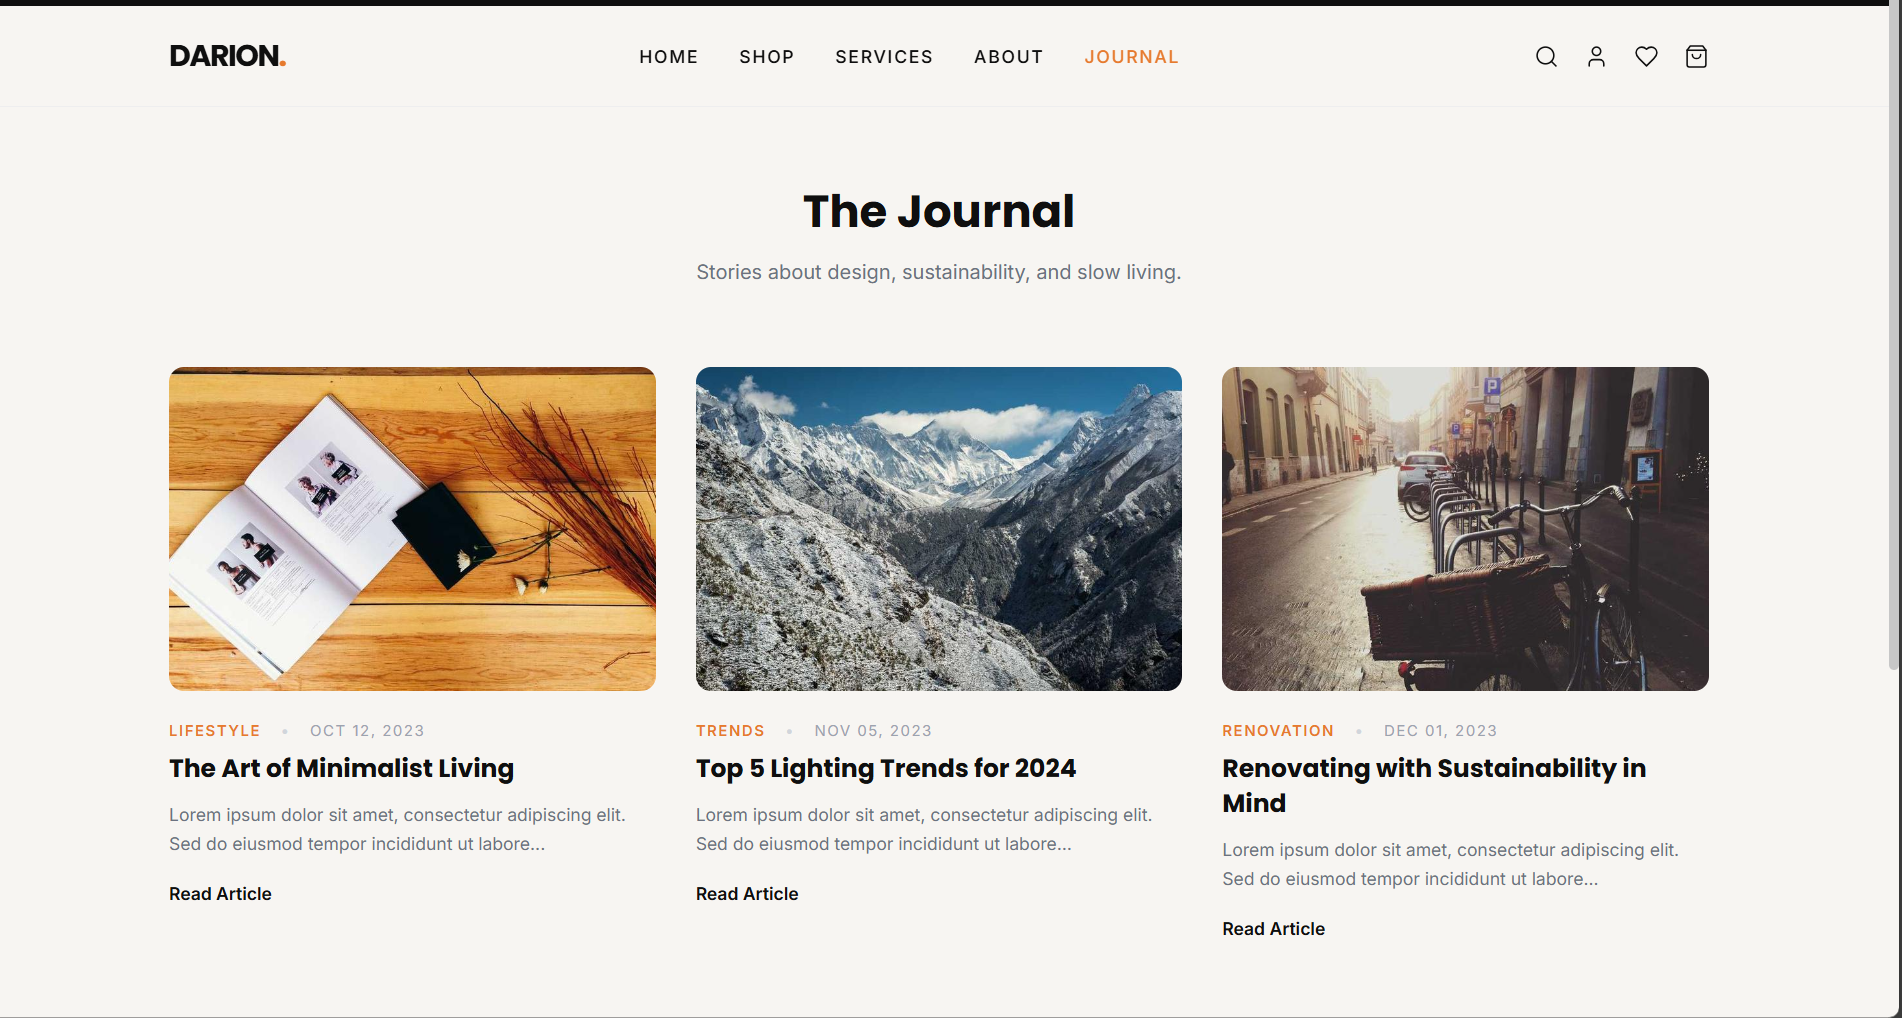
Task: Select the Journal nav link
Action: pyautogui.click(x=1131, y=57)
